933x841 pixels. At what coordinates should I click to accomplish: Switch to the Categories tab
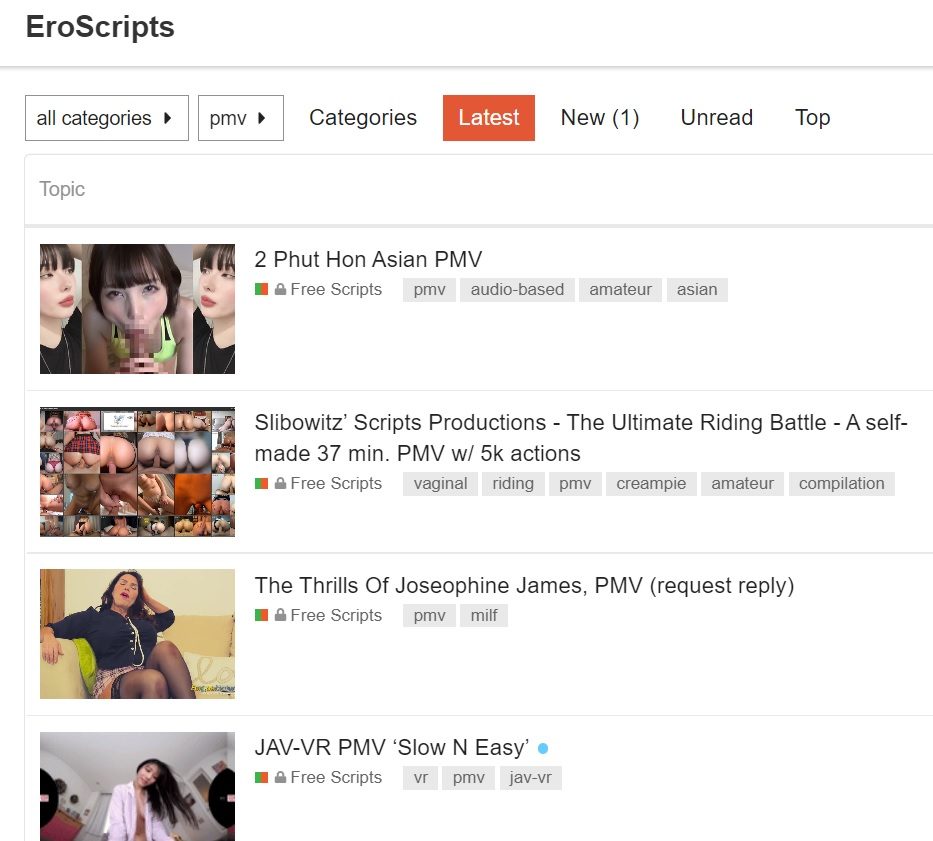point(362,118)
